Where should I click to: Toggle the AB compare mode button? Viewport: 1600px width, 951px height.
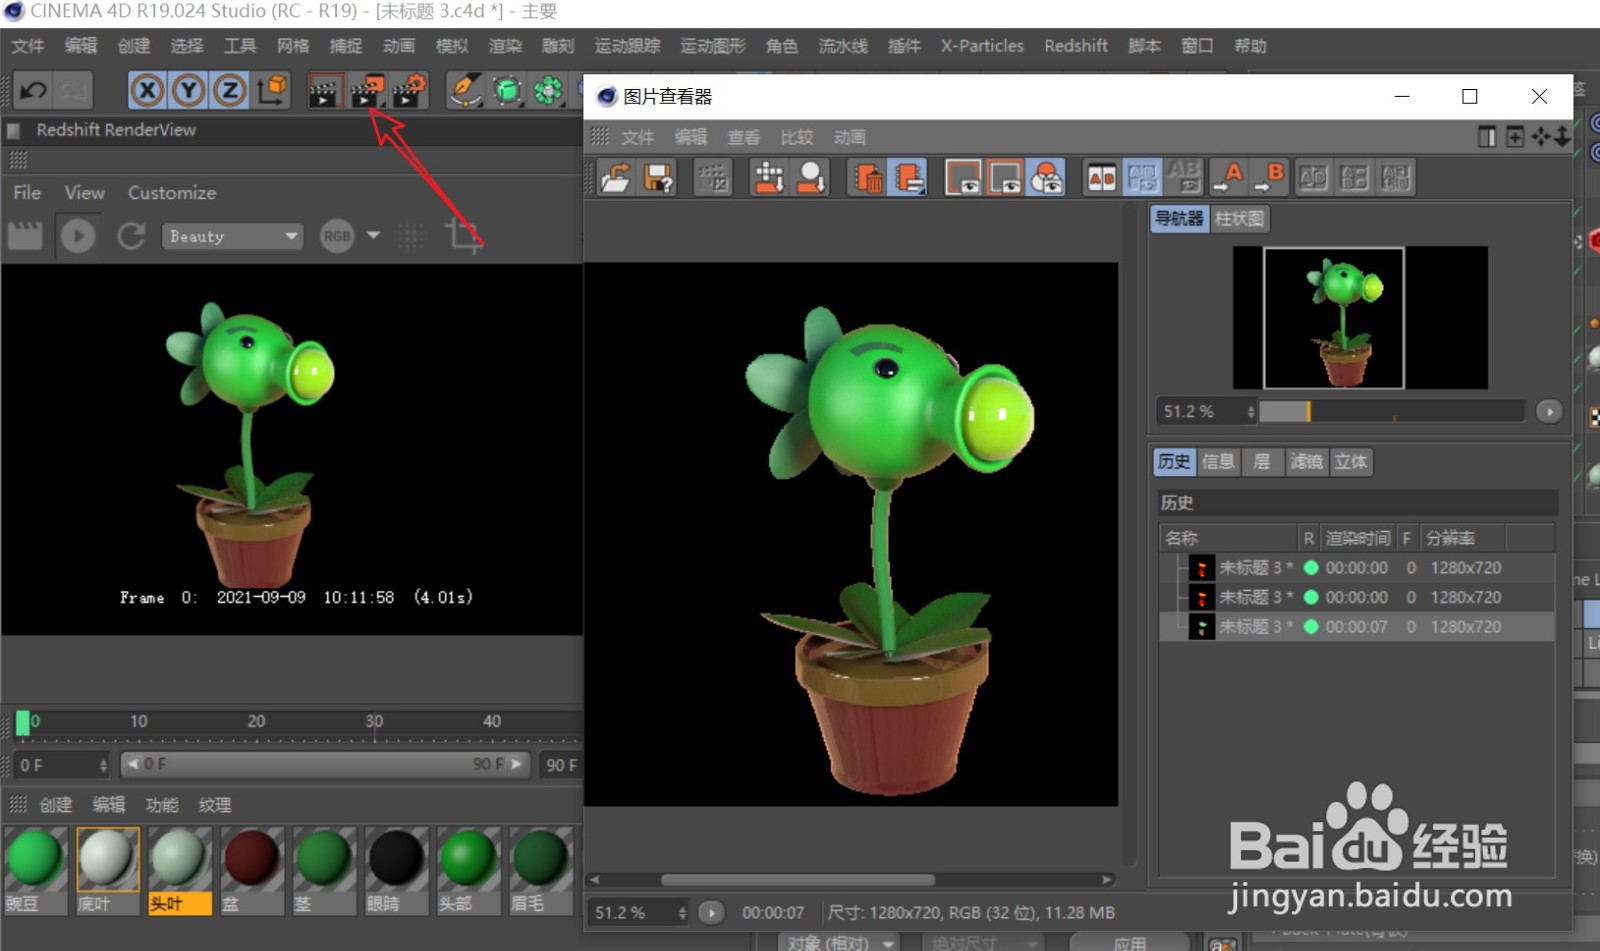[1101, 178]
